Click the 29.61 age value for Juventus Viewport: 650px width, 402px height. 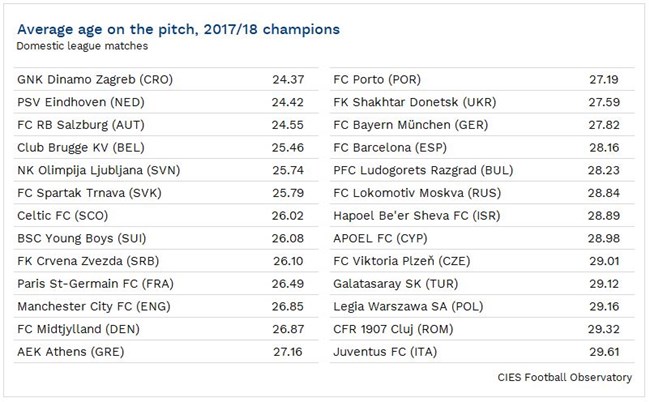pyautogui.click(x=605, y=352)
